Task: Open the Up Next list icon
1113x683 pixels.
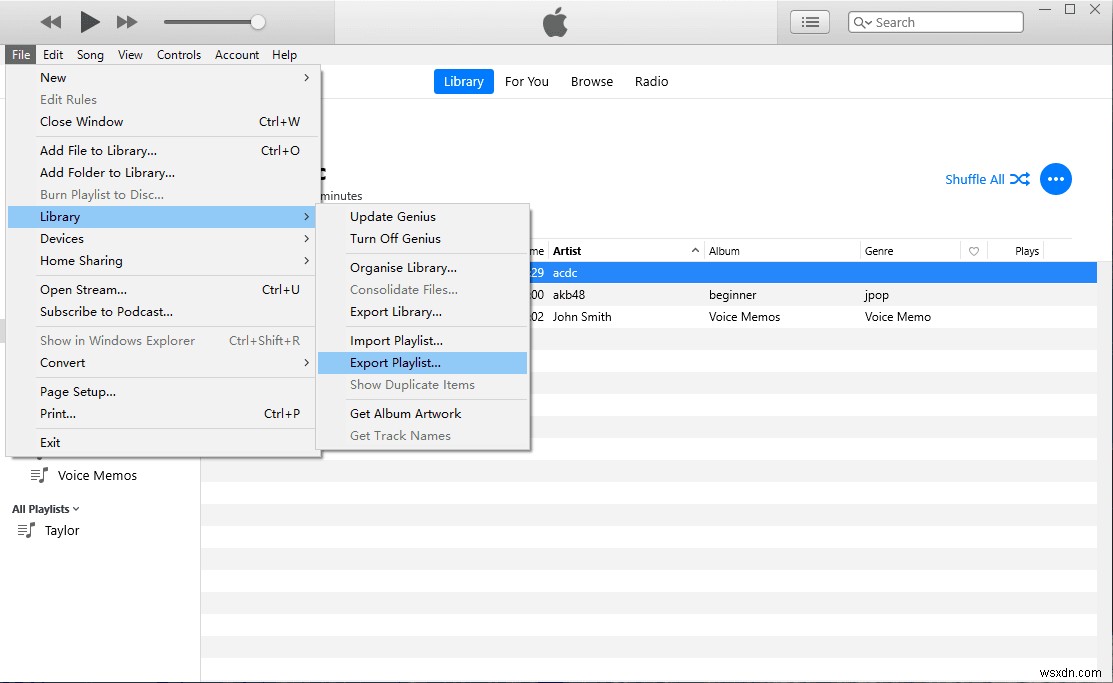Action: coord(809,21)
